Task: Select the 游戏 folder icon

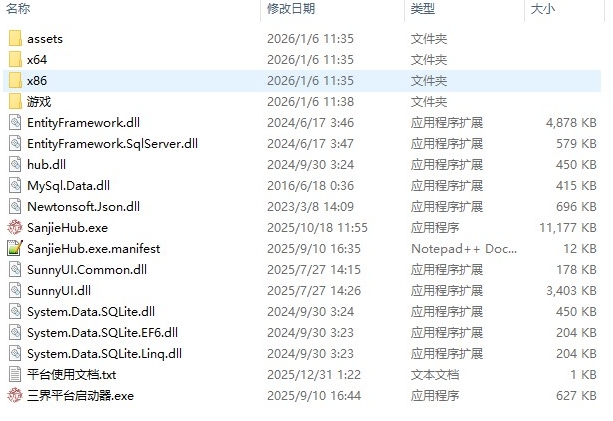Action: pos(15,102)
